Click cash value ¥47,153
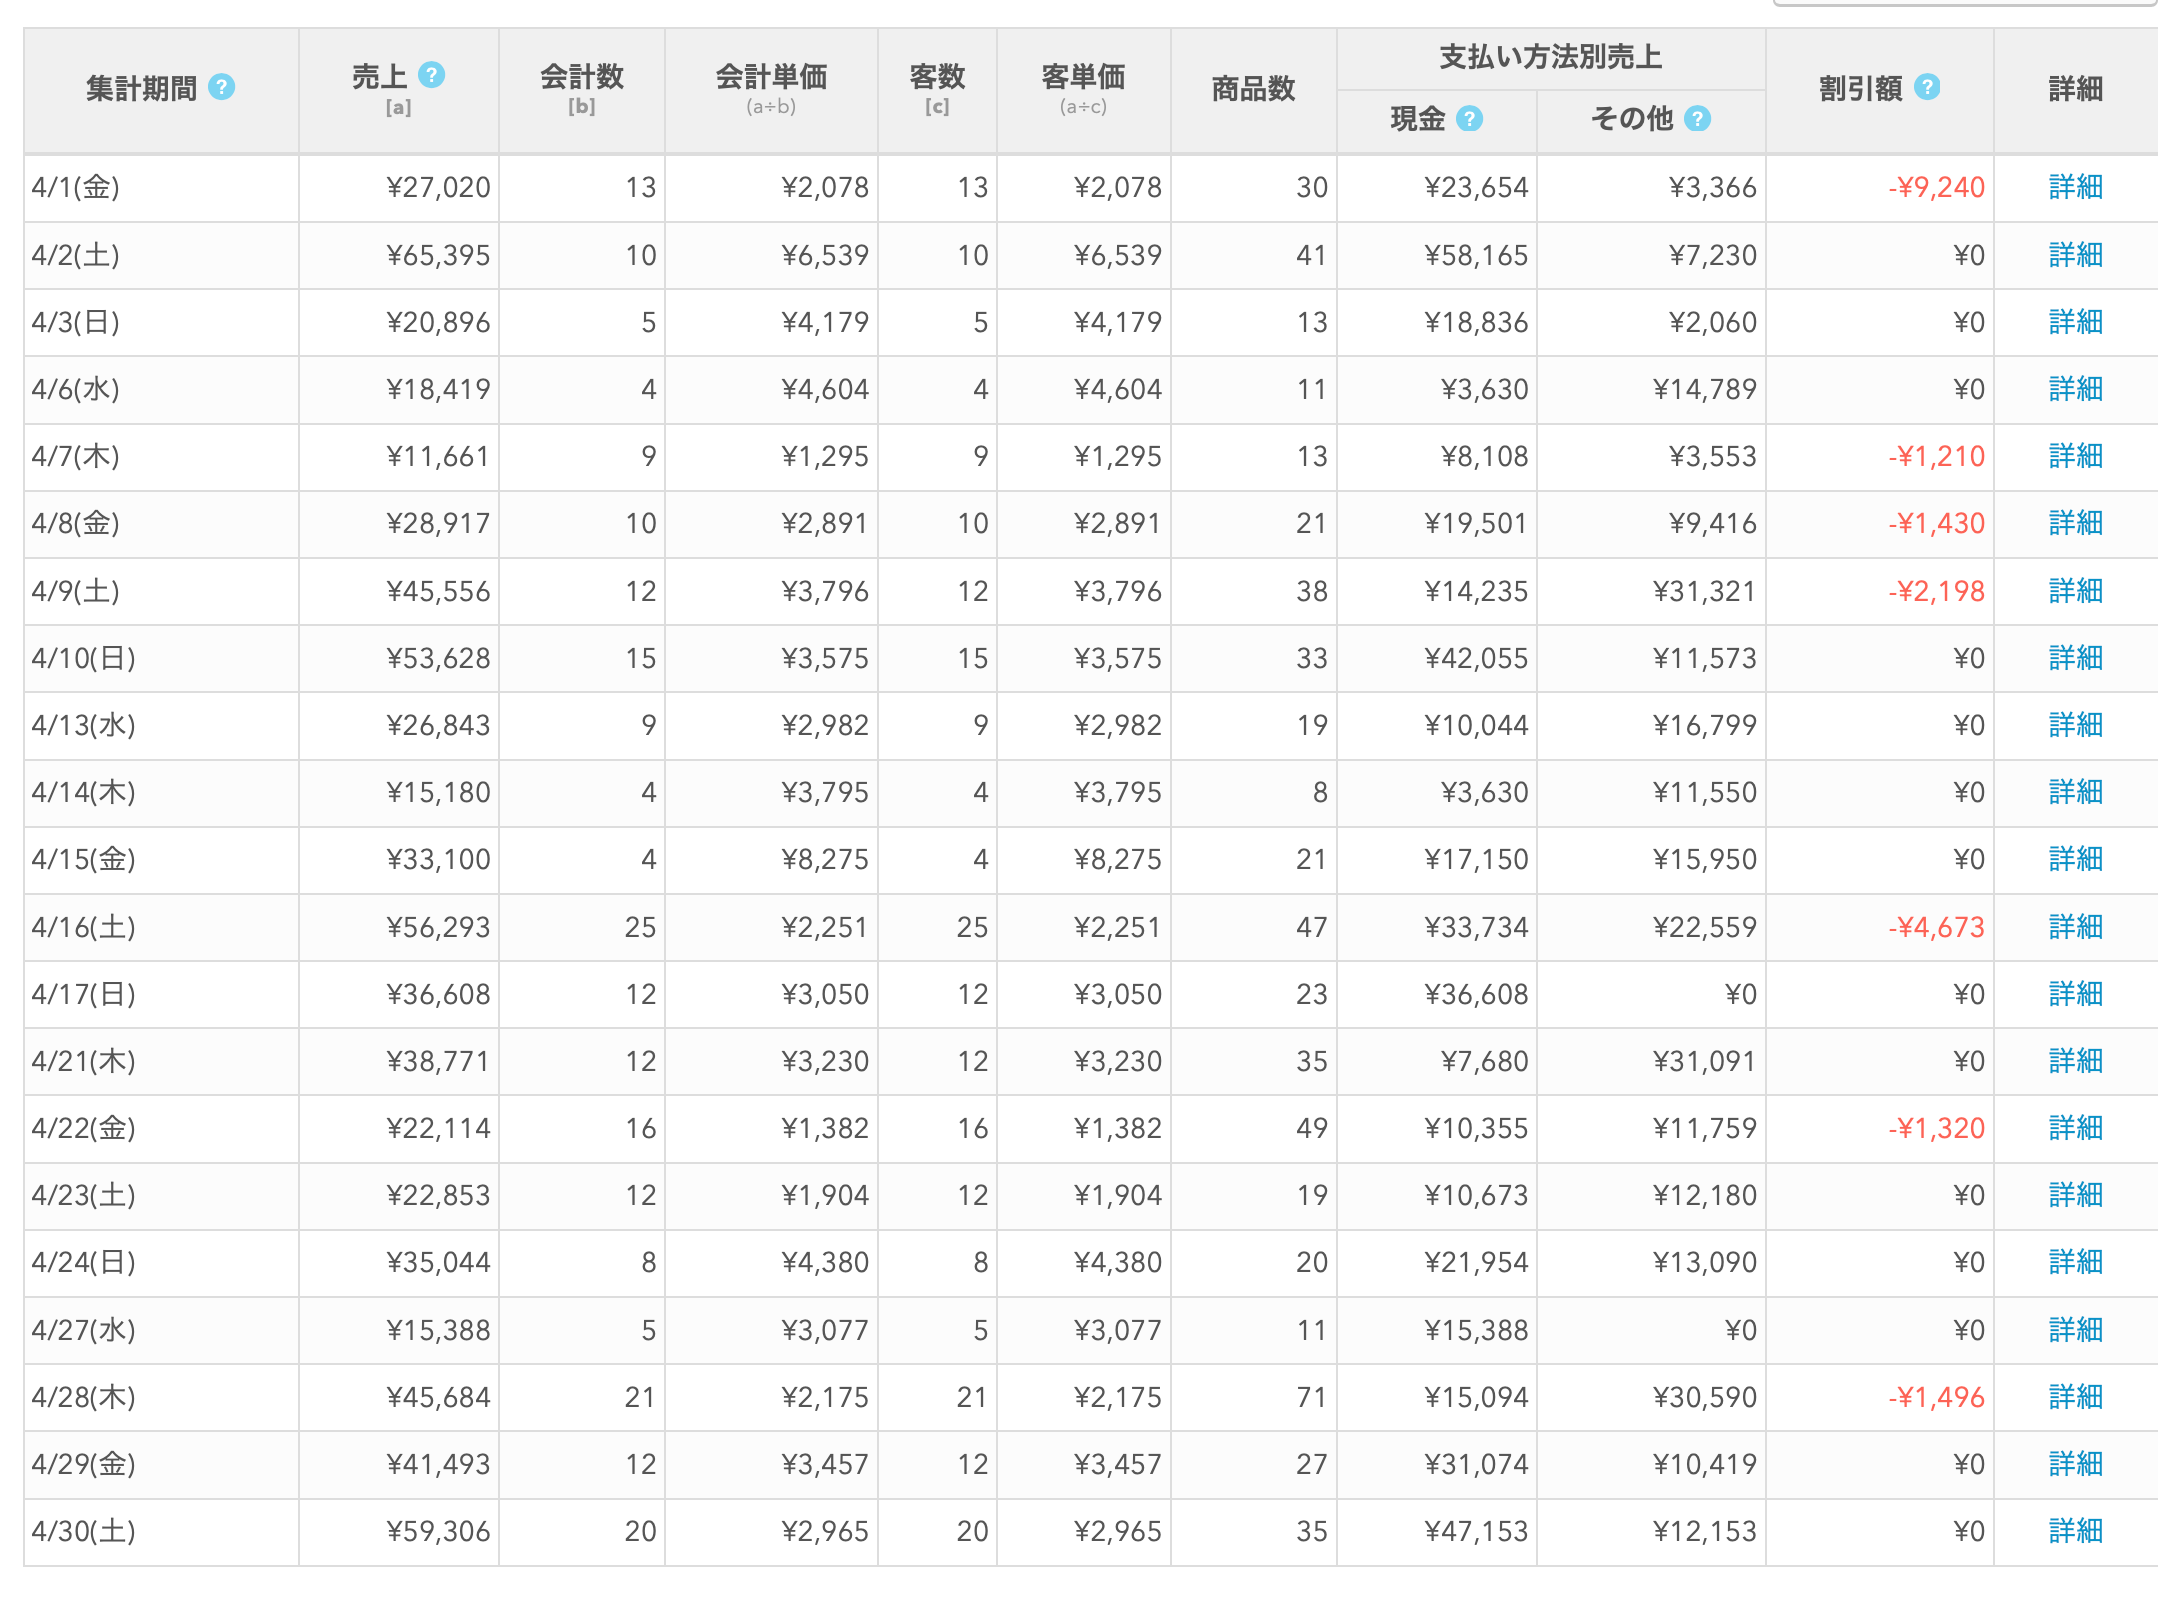The image size is (2158, 1598). tap(1476, 1531)
